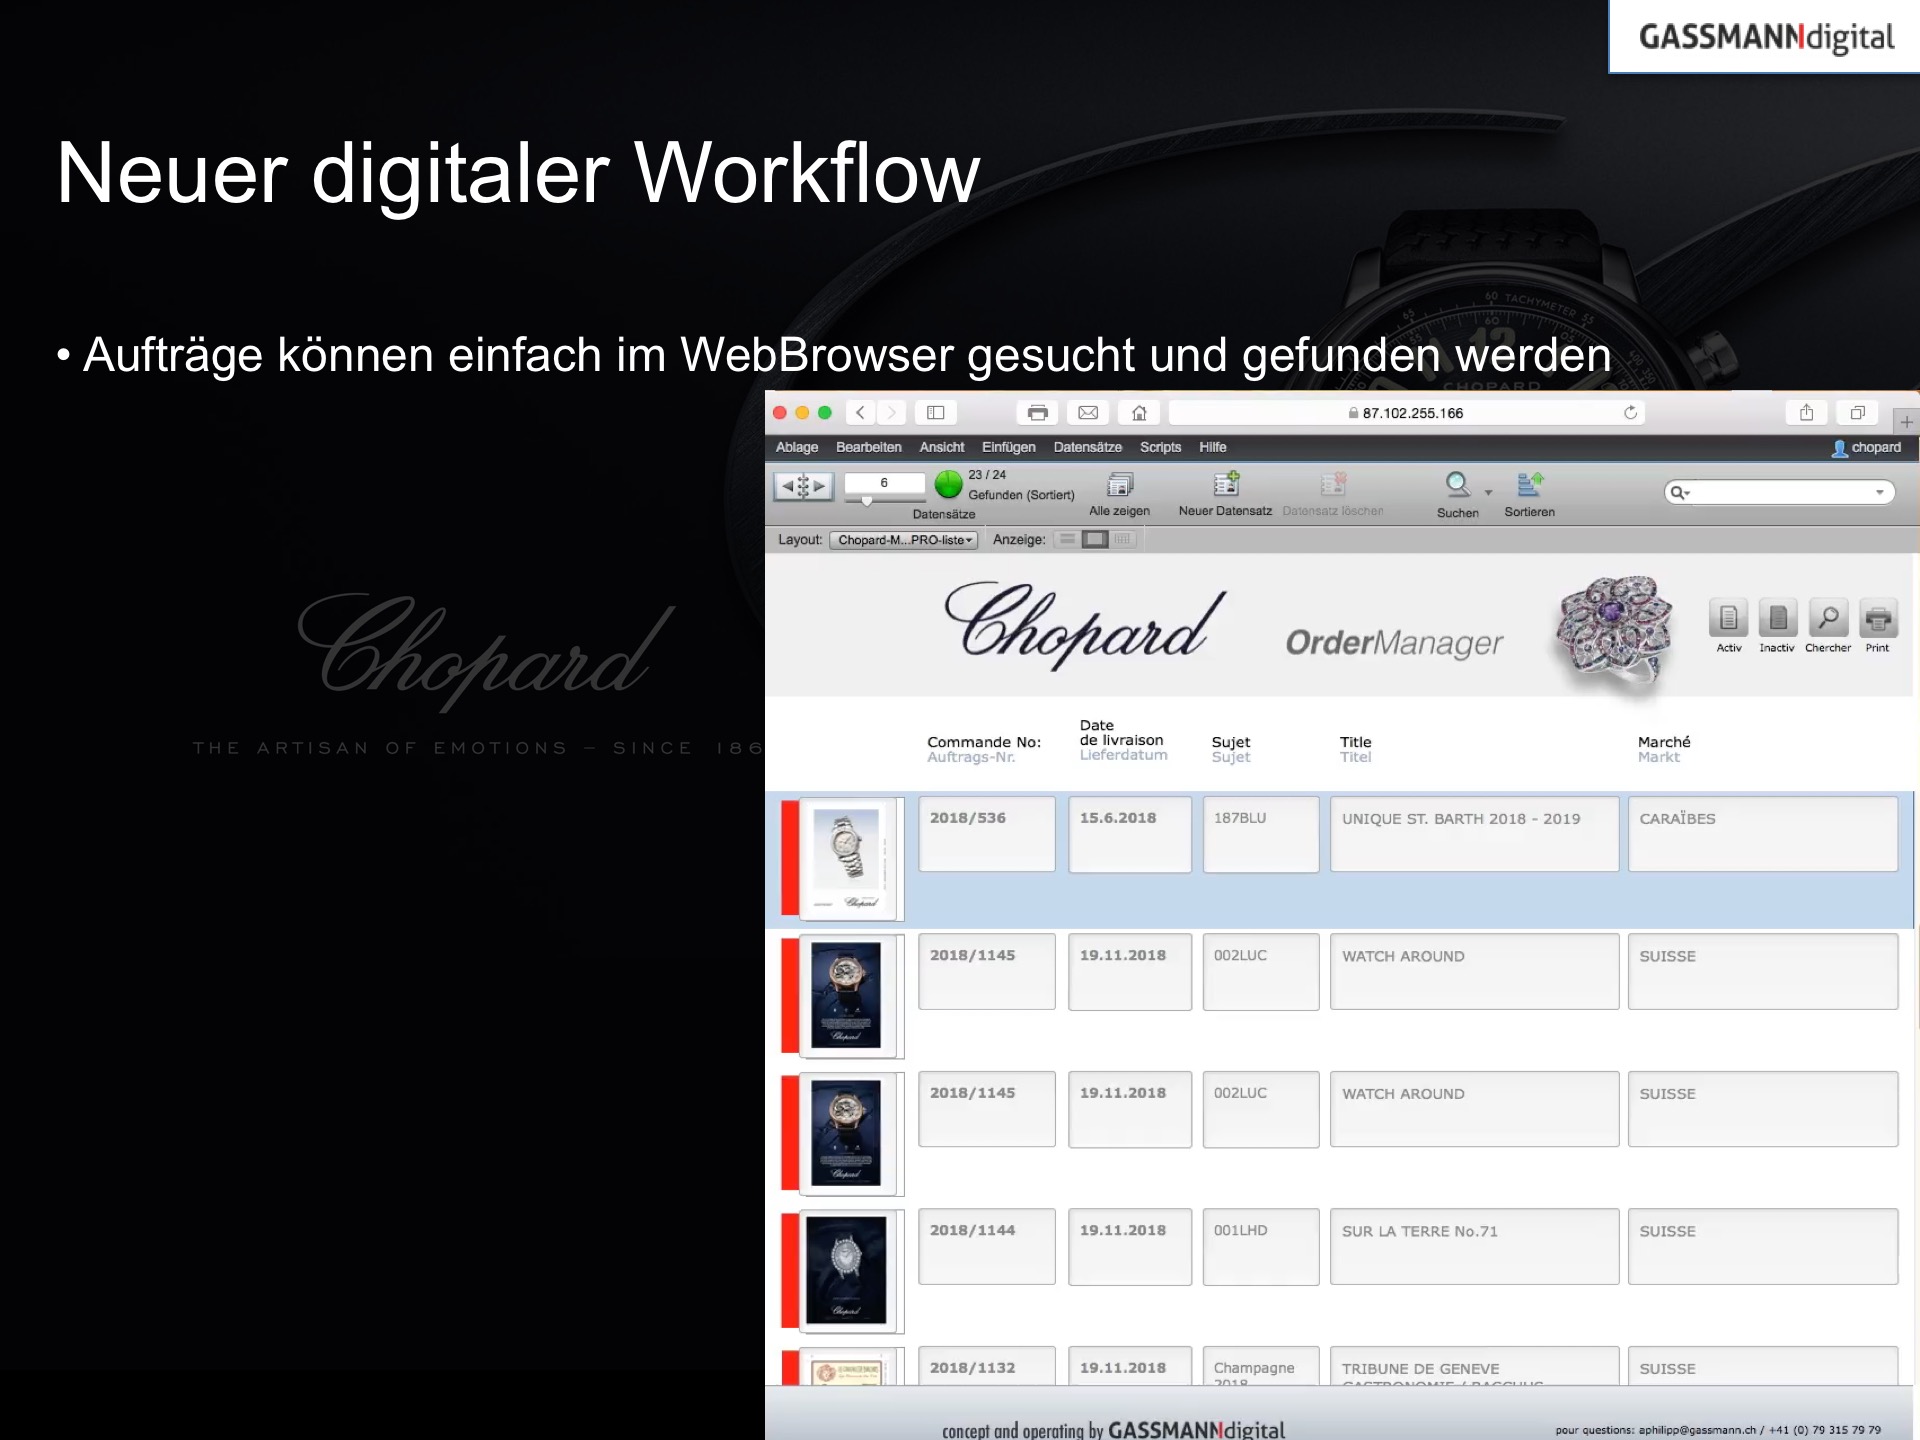Reload the page with the refresh icon

click(x=1630, y=412)
